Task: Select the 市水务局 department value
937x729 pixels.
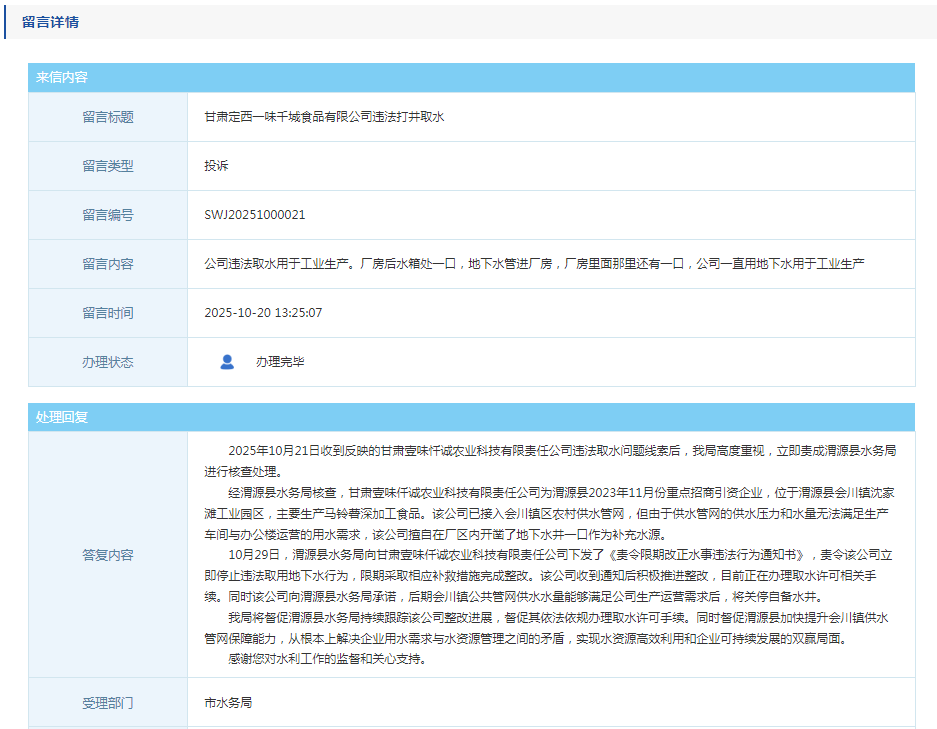Action: click(228, 703)
